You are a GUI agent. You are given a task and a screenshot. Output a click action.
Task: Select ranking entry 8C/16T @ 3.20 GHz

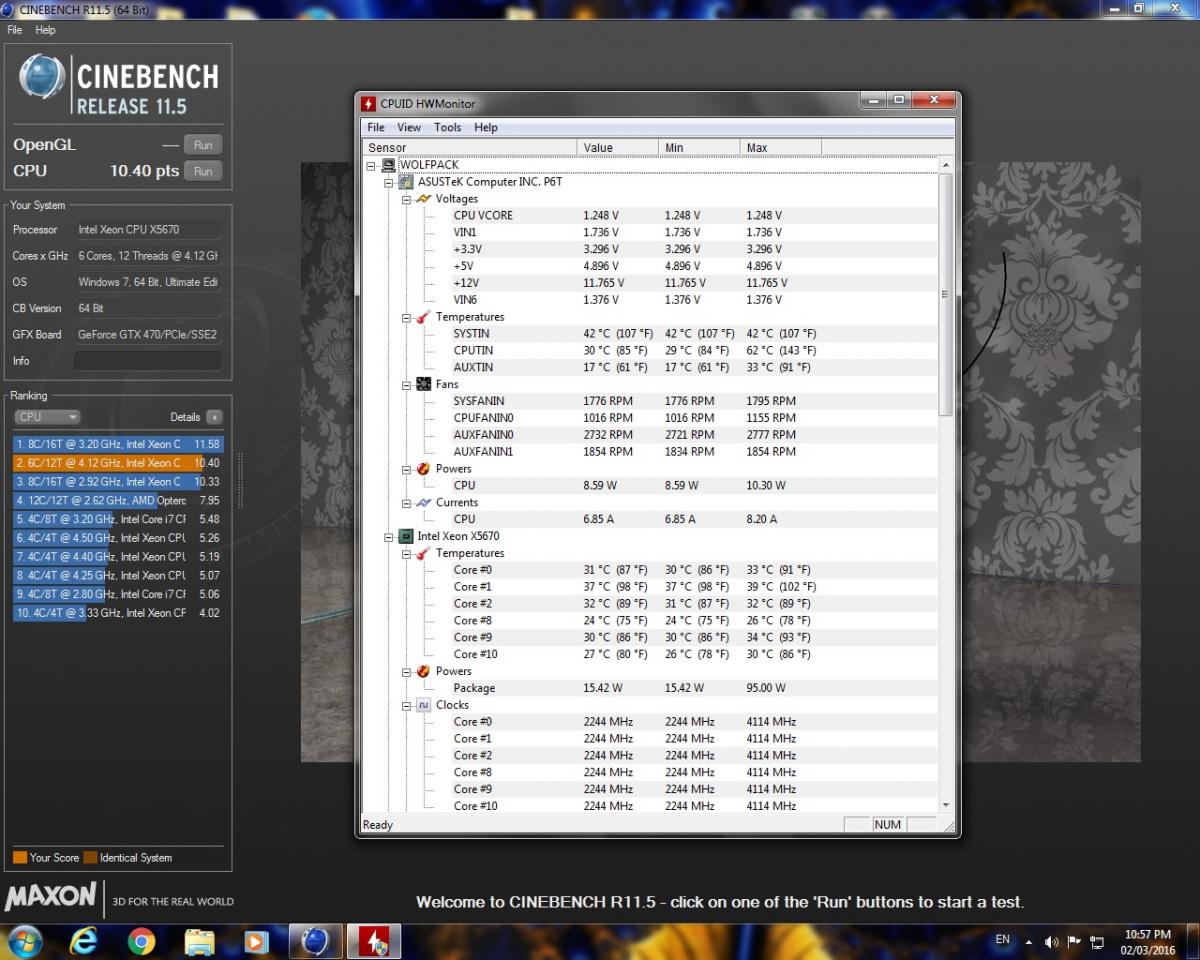(x=119, y=444)
